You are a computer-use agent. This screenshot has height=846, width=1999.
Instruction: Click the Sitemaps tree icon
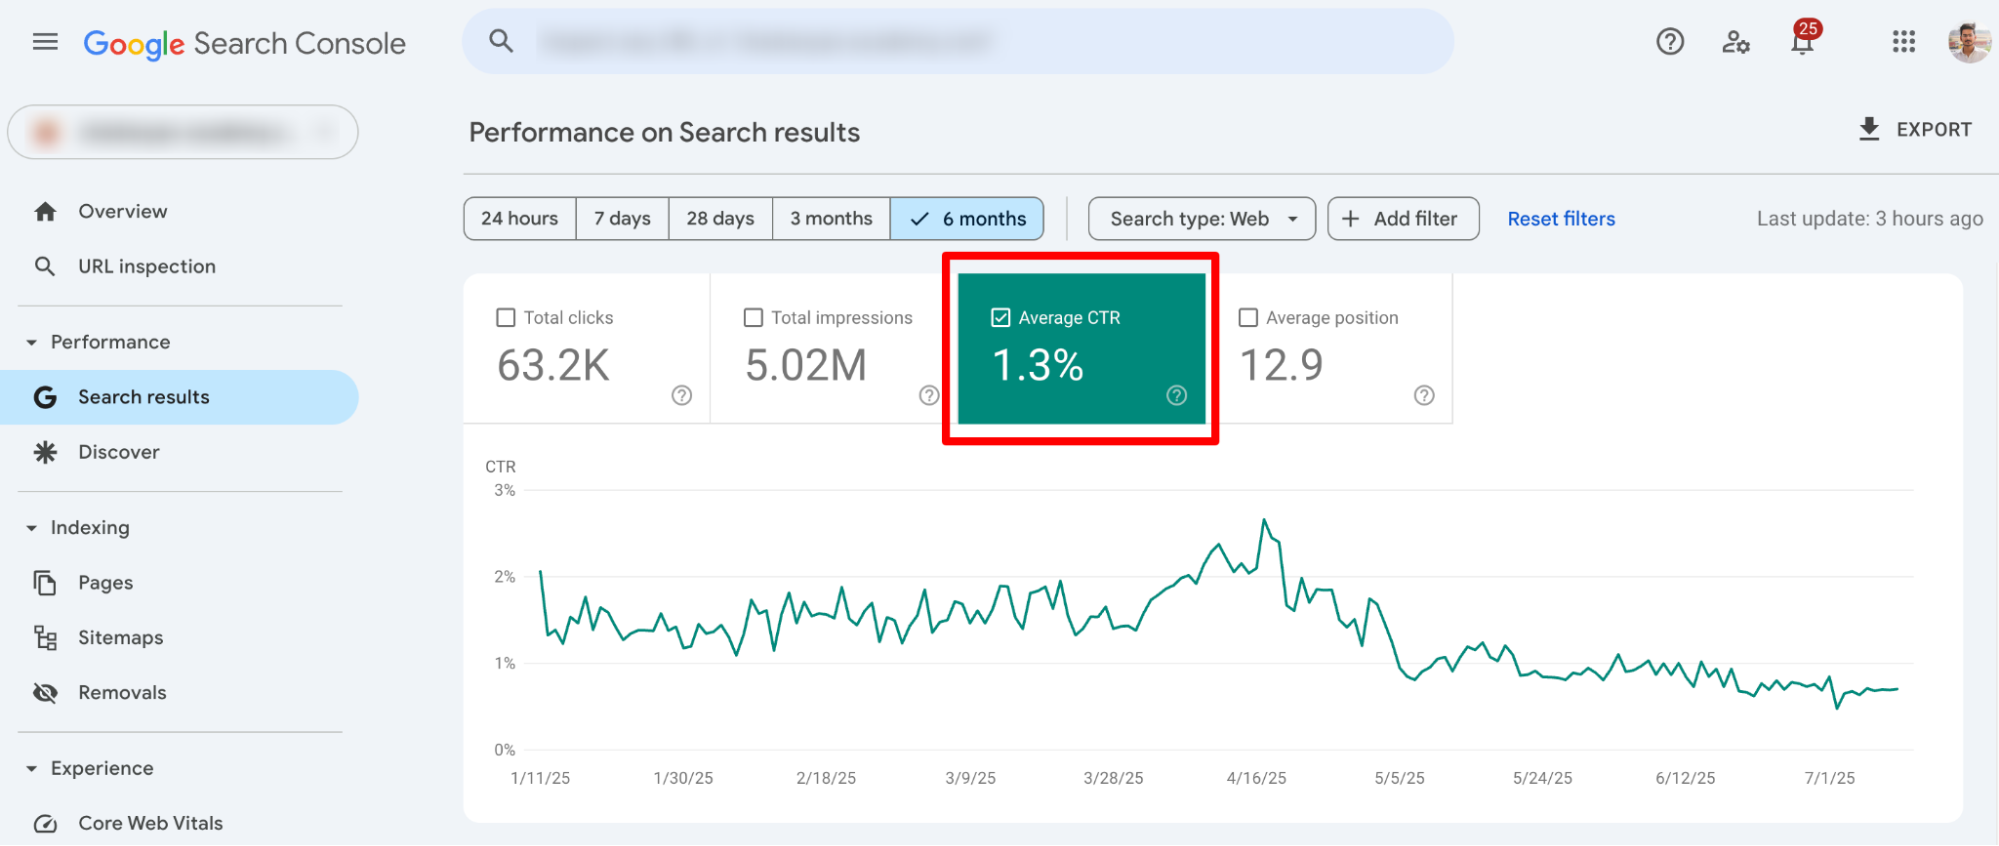click(x=45, y=638)
